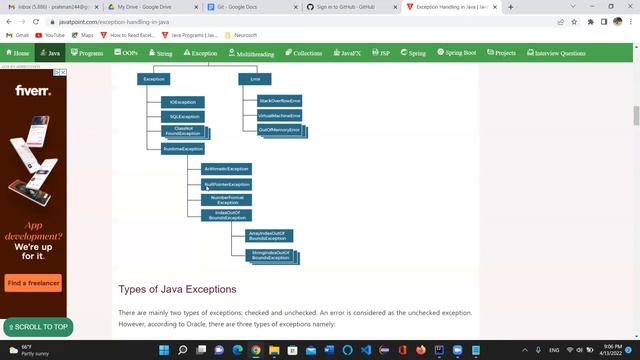
Task: Open Collections in the navbar
Action: click(303, 53)
